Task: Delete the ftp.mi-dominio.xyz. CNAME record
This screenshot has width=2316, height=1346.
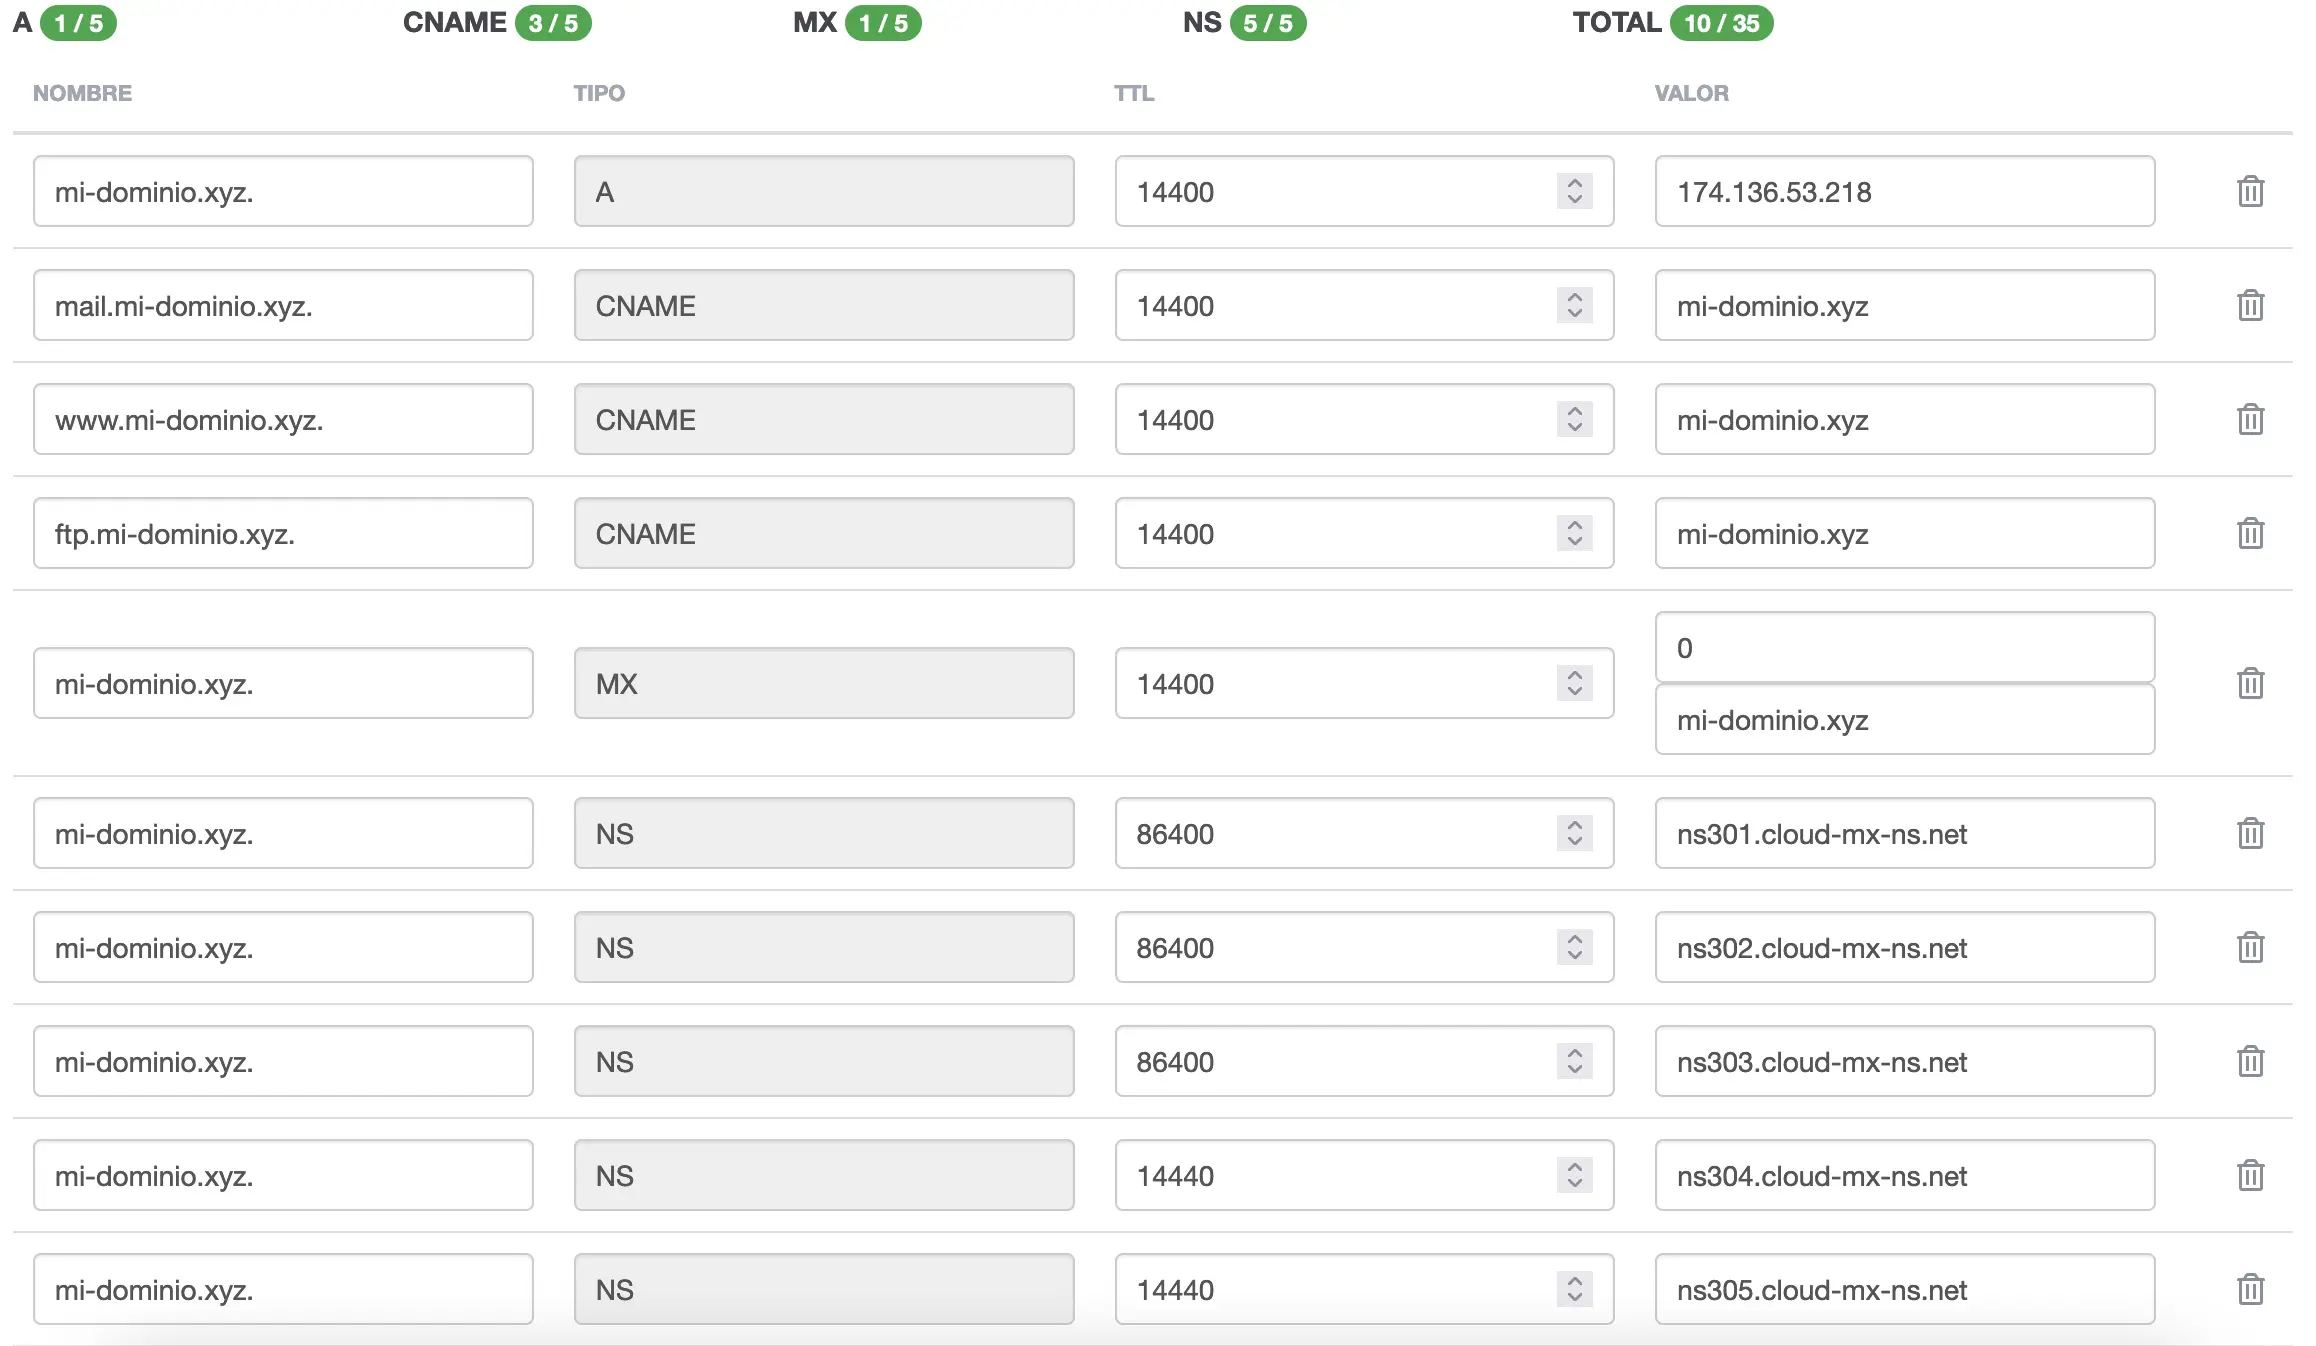Action: (x=2250, y=533)
